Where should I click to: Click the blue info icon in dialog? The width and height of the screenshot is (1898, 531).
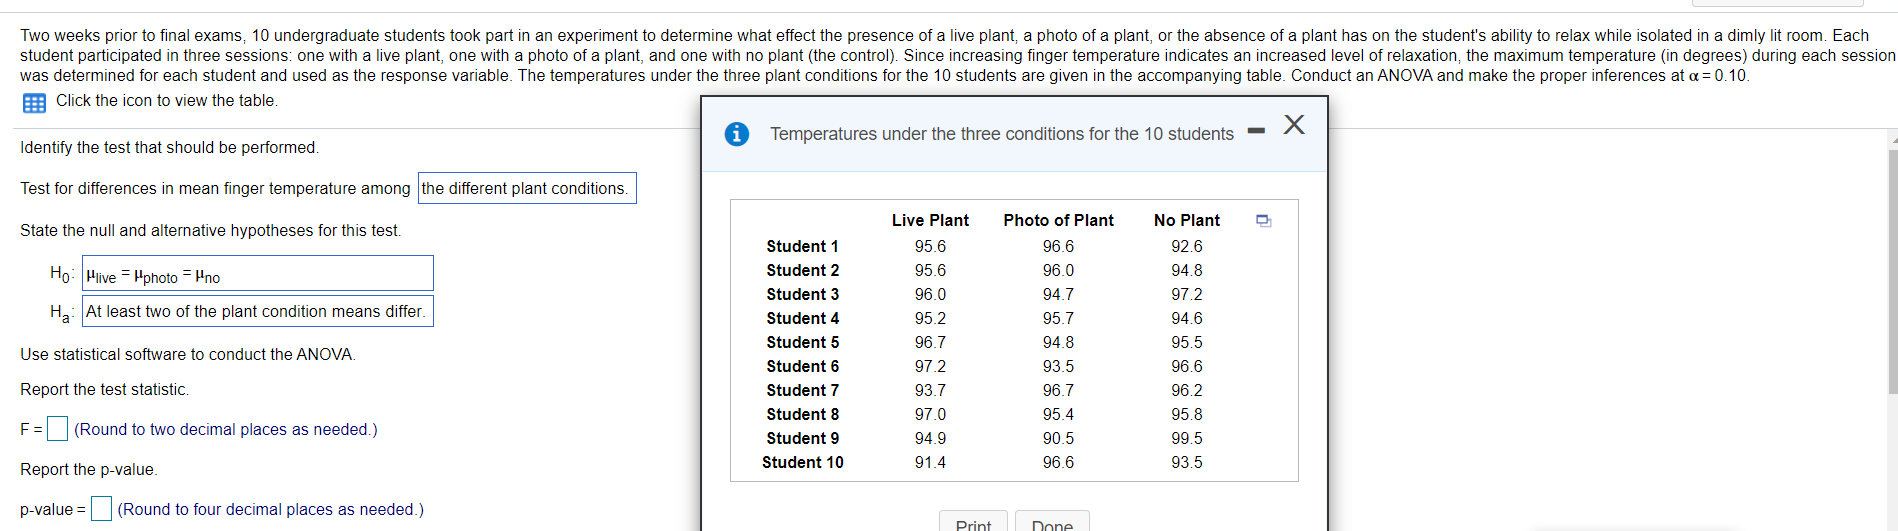[737, 134]
